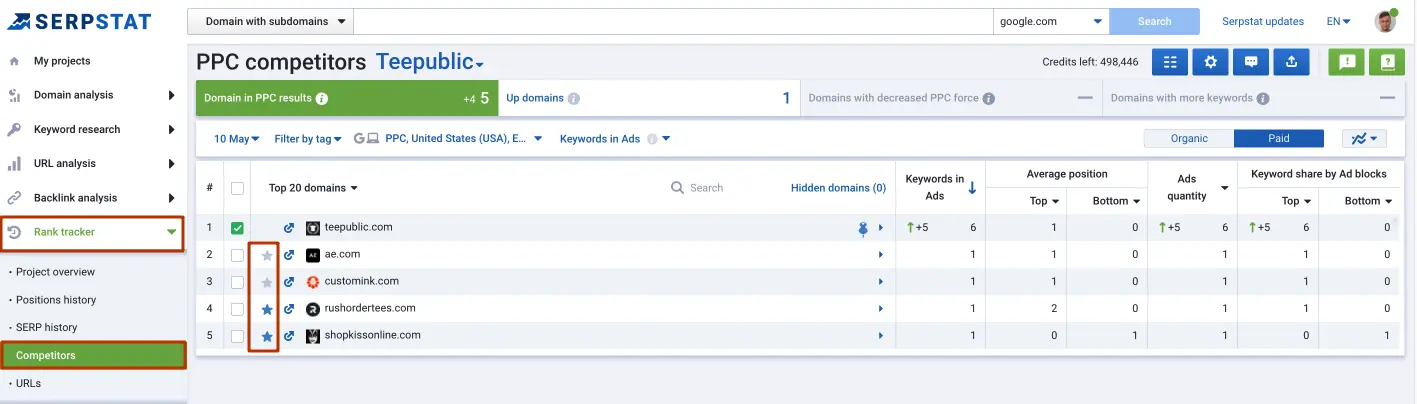Open the user profile avatar
This screenshot has width=1417, height=404.
click(1385, 21)
